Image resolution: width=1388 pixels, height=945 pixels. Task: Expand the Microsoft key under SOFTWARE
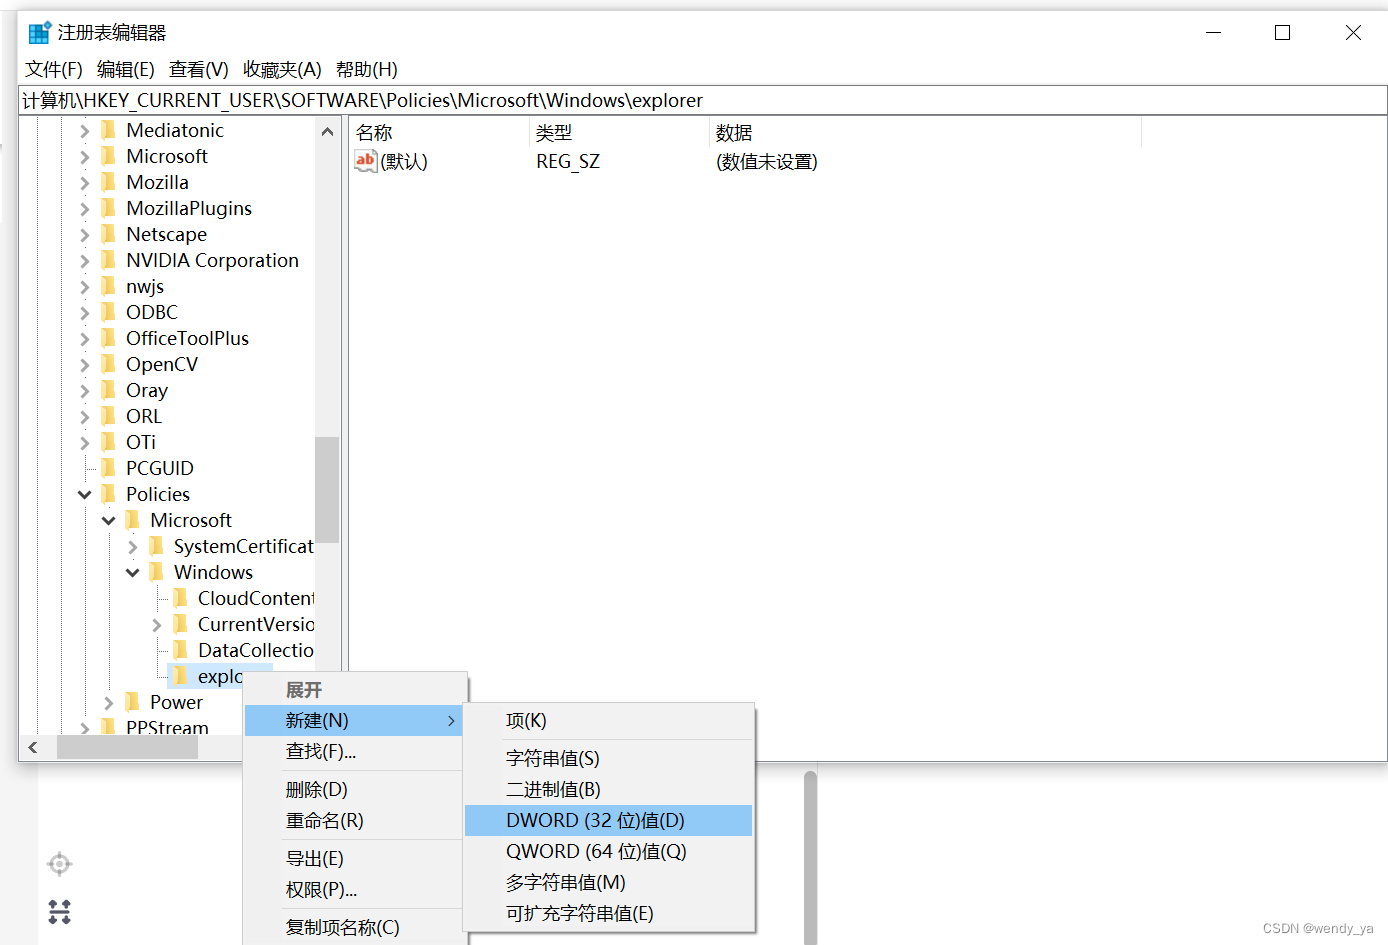pyautogui.click(x=85, y=157)
